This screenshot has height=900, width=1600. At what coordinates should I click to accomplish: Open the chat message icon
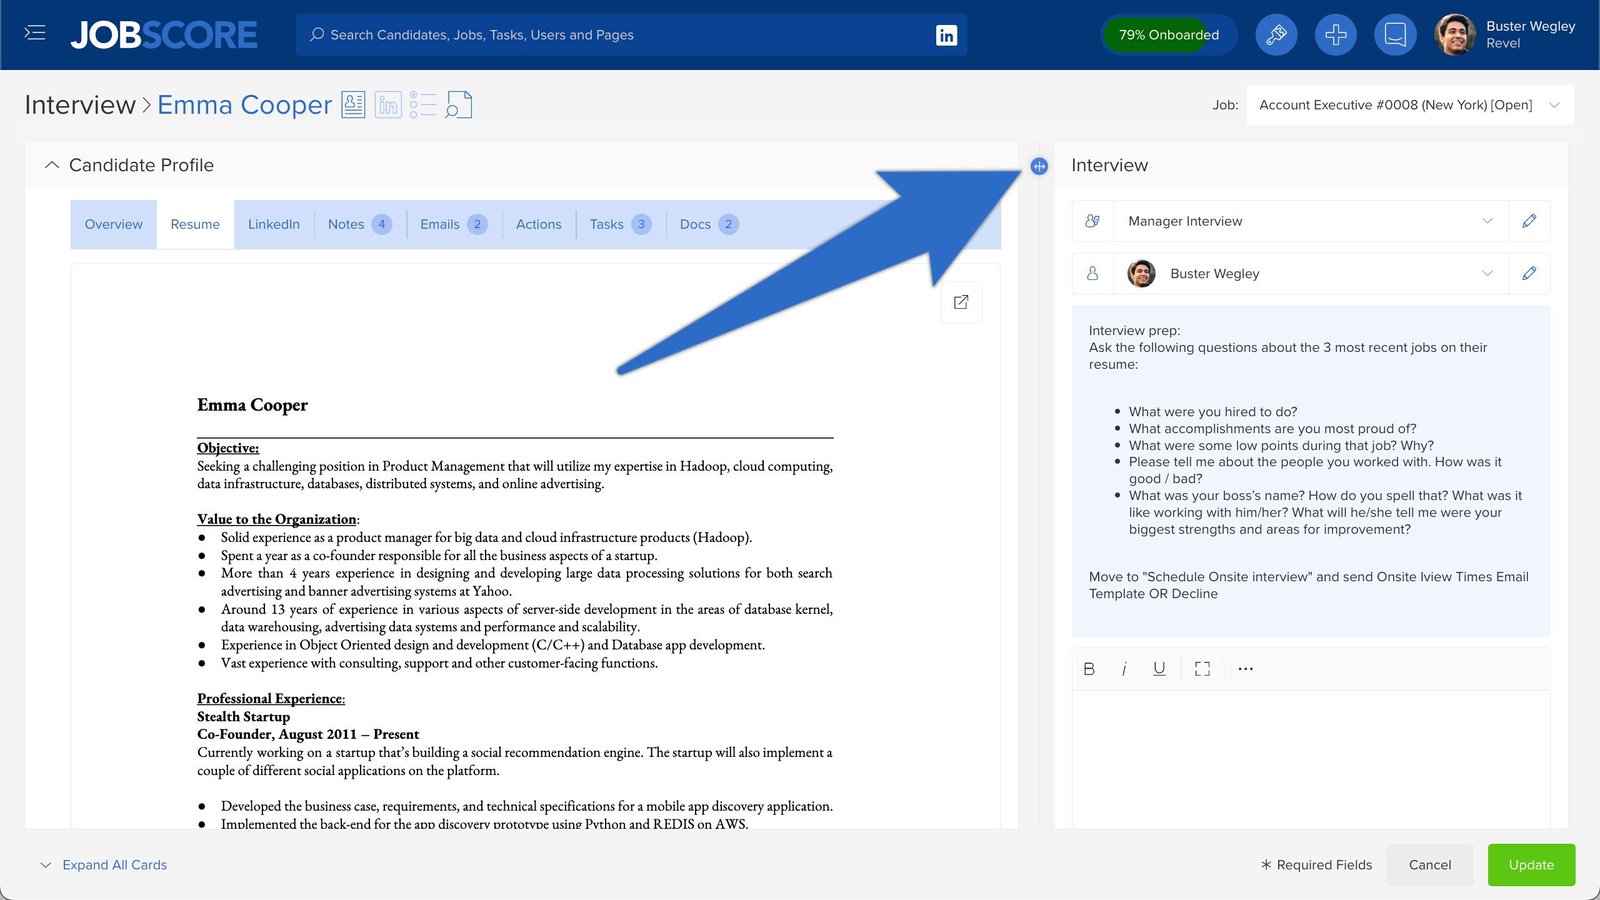tap(1395, 35)
